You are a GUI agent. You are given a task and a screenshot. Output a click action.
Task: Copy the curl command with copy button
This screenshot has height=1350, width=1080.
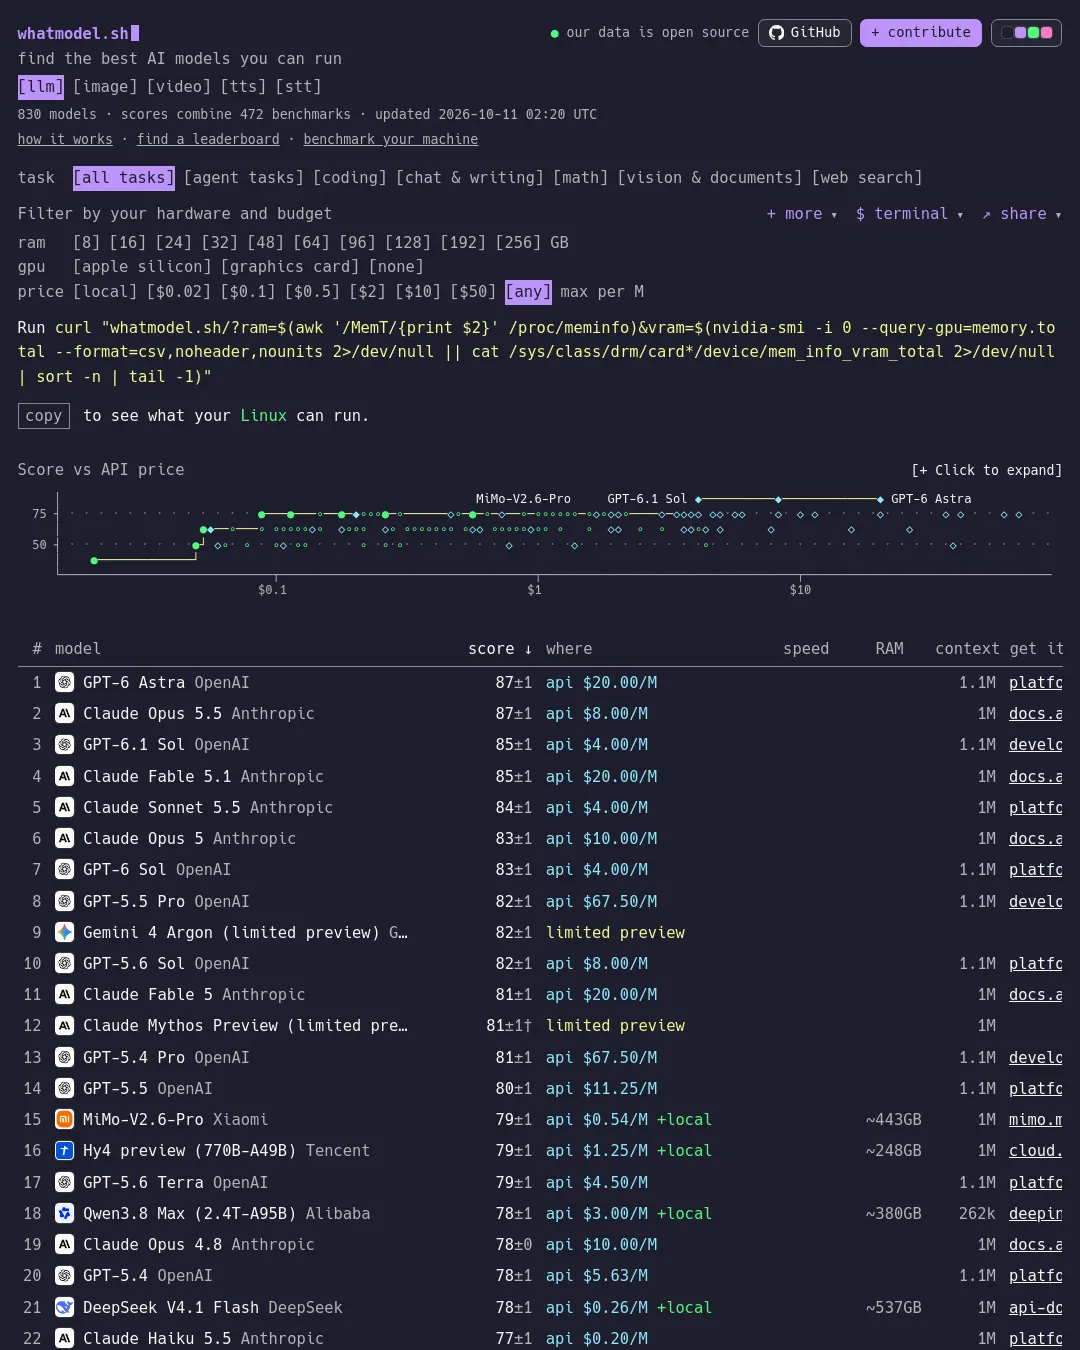44,416
